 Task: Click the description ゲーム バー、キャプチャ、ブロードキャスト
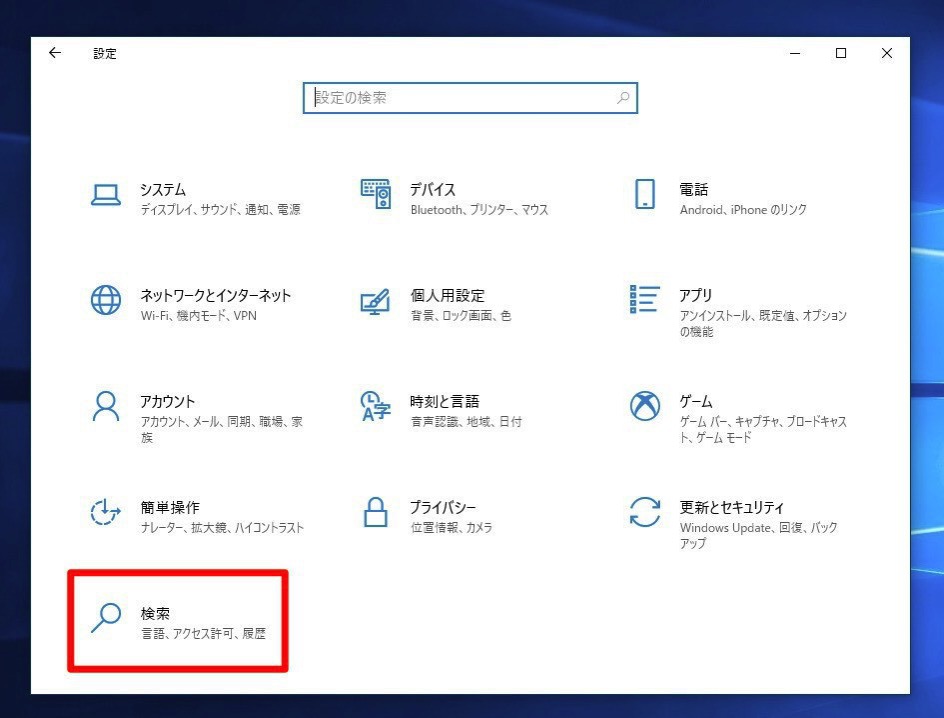point(763,429)
